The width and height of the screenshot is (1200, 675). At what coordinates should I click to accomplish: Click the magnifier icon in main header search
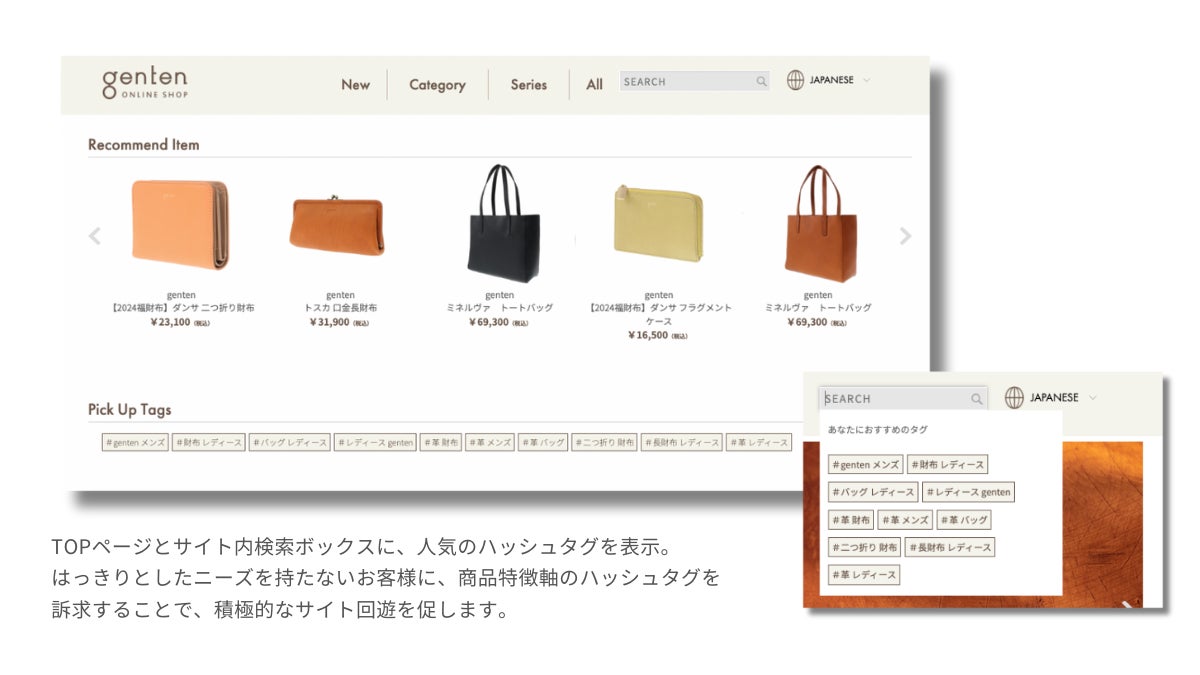(x=762, y=82)
